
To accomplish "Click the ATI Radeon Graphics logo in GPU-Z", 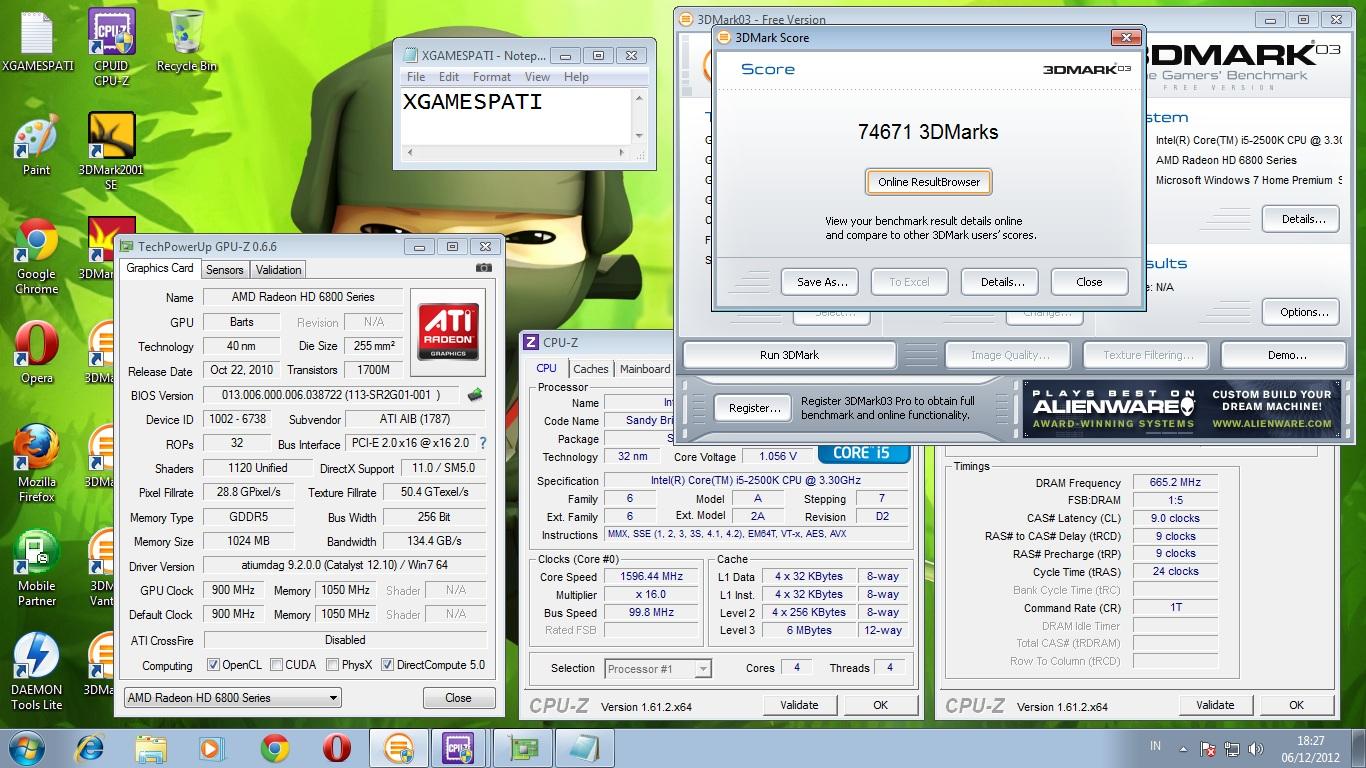I will (x=447, y=331).
